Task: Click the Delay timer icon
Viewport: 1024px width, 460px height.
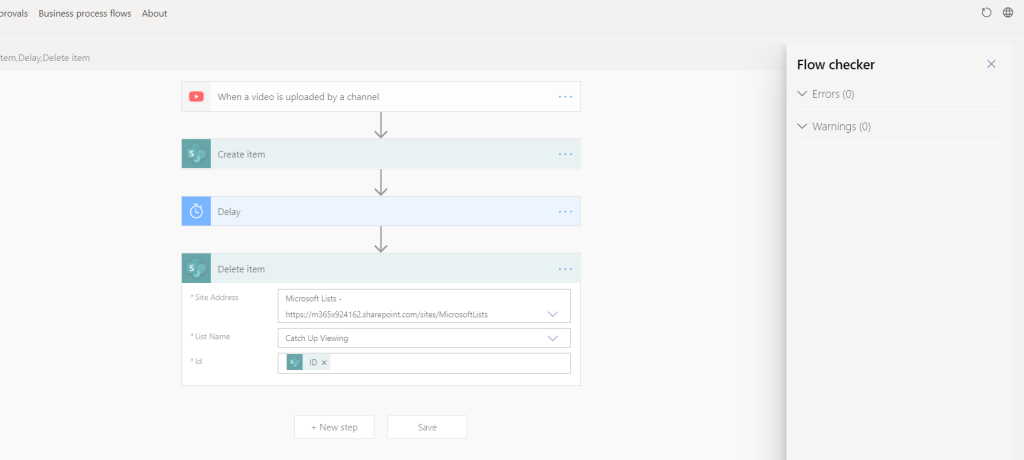Action: coord(196,211)
